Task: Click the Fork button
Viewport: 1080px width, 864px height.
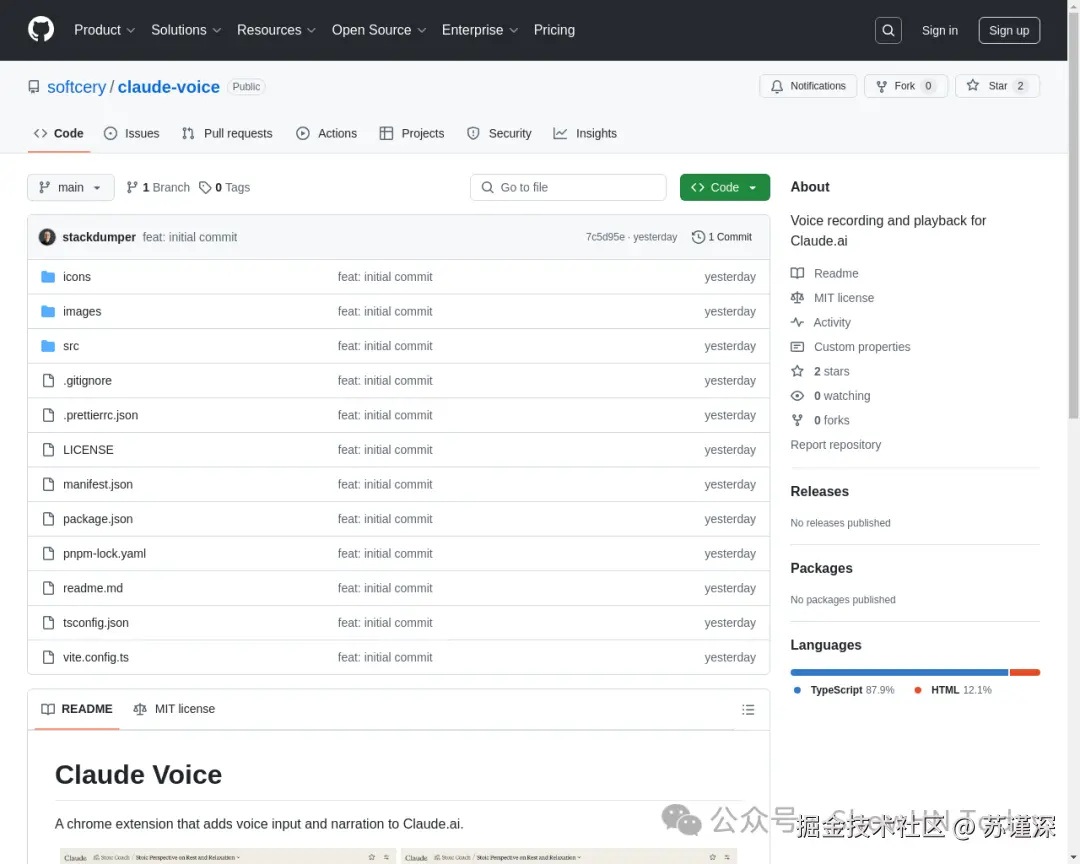Action: coord(906,86)
